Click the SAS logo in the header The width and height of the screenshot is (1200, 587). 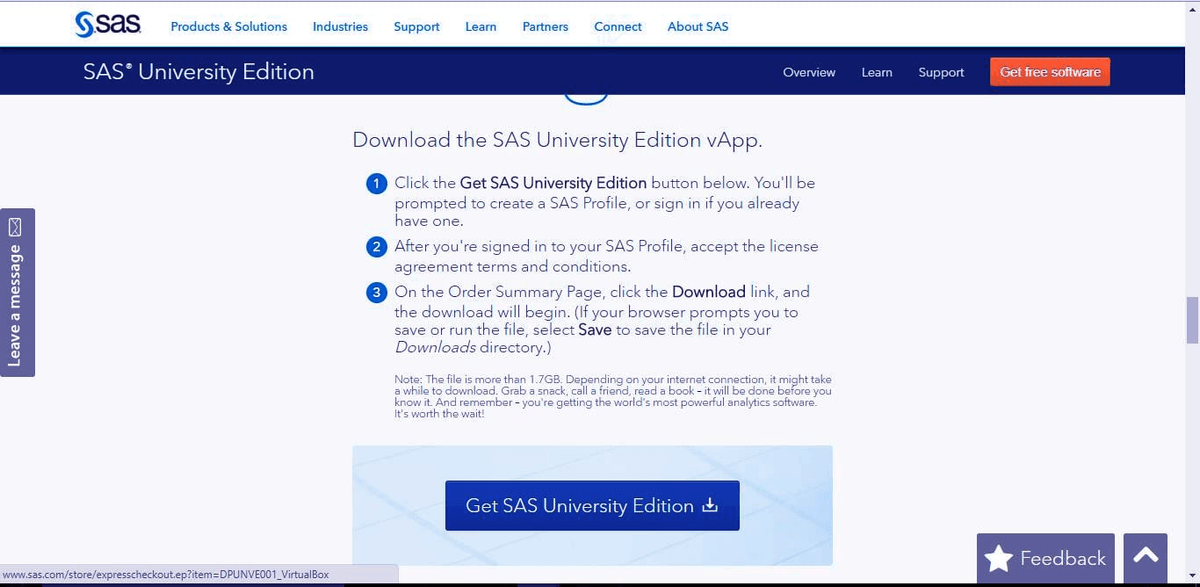pos(108,25)
